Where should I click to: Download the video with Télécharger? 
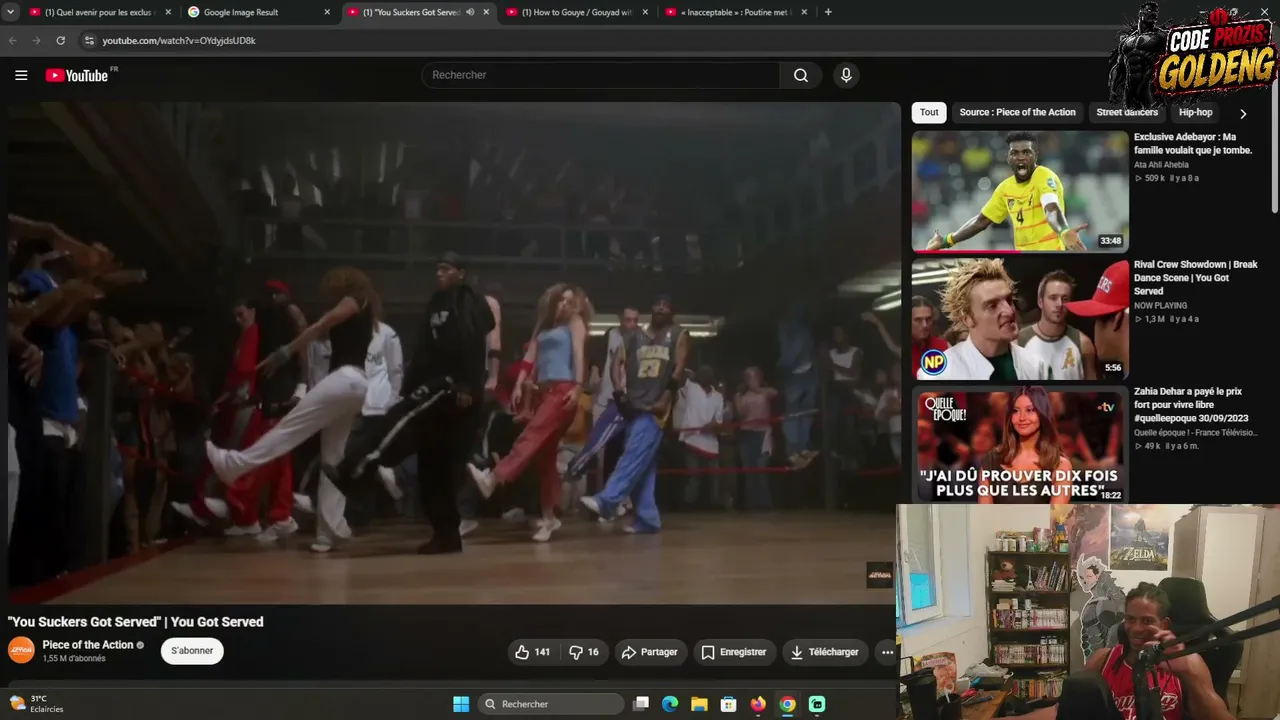point(825,652)
